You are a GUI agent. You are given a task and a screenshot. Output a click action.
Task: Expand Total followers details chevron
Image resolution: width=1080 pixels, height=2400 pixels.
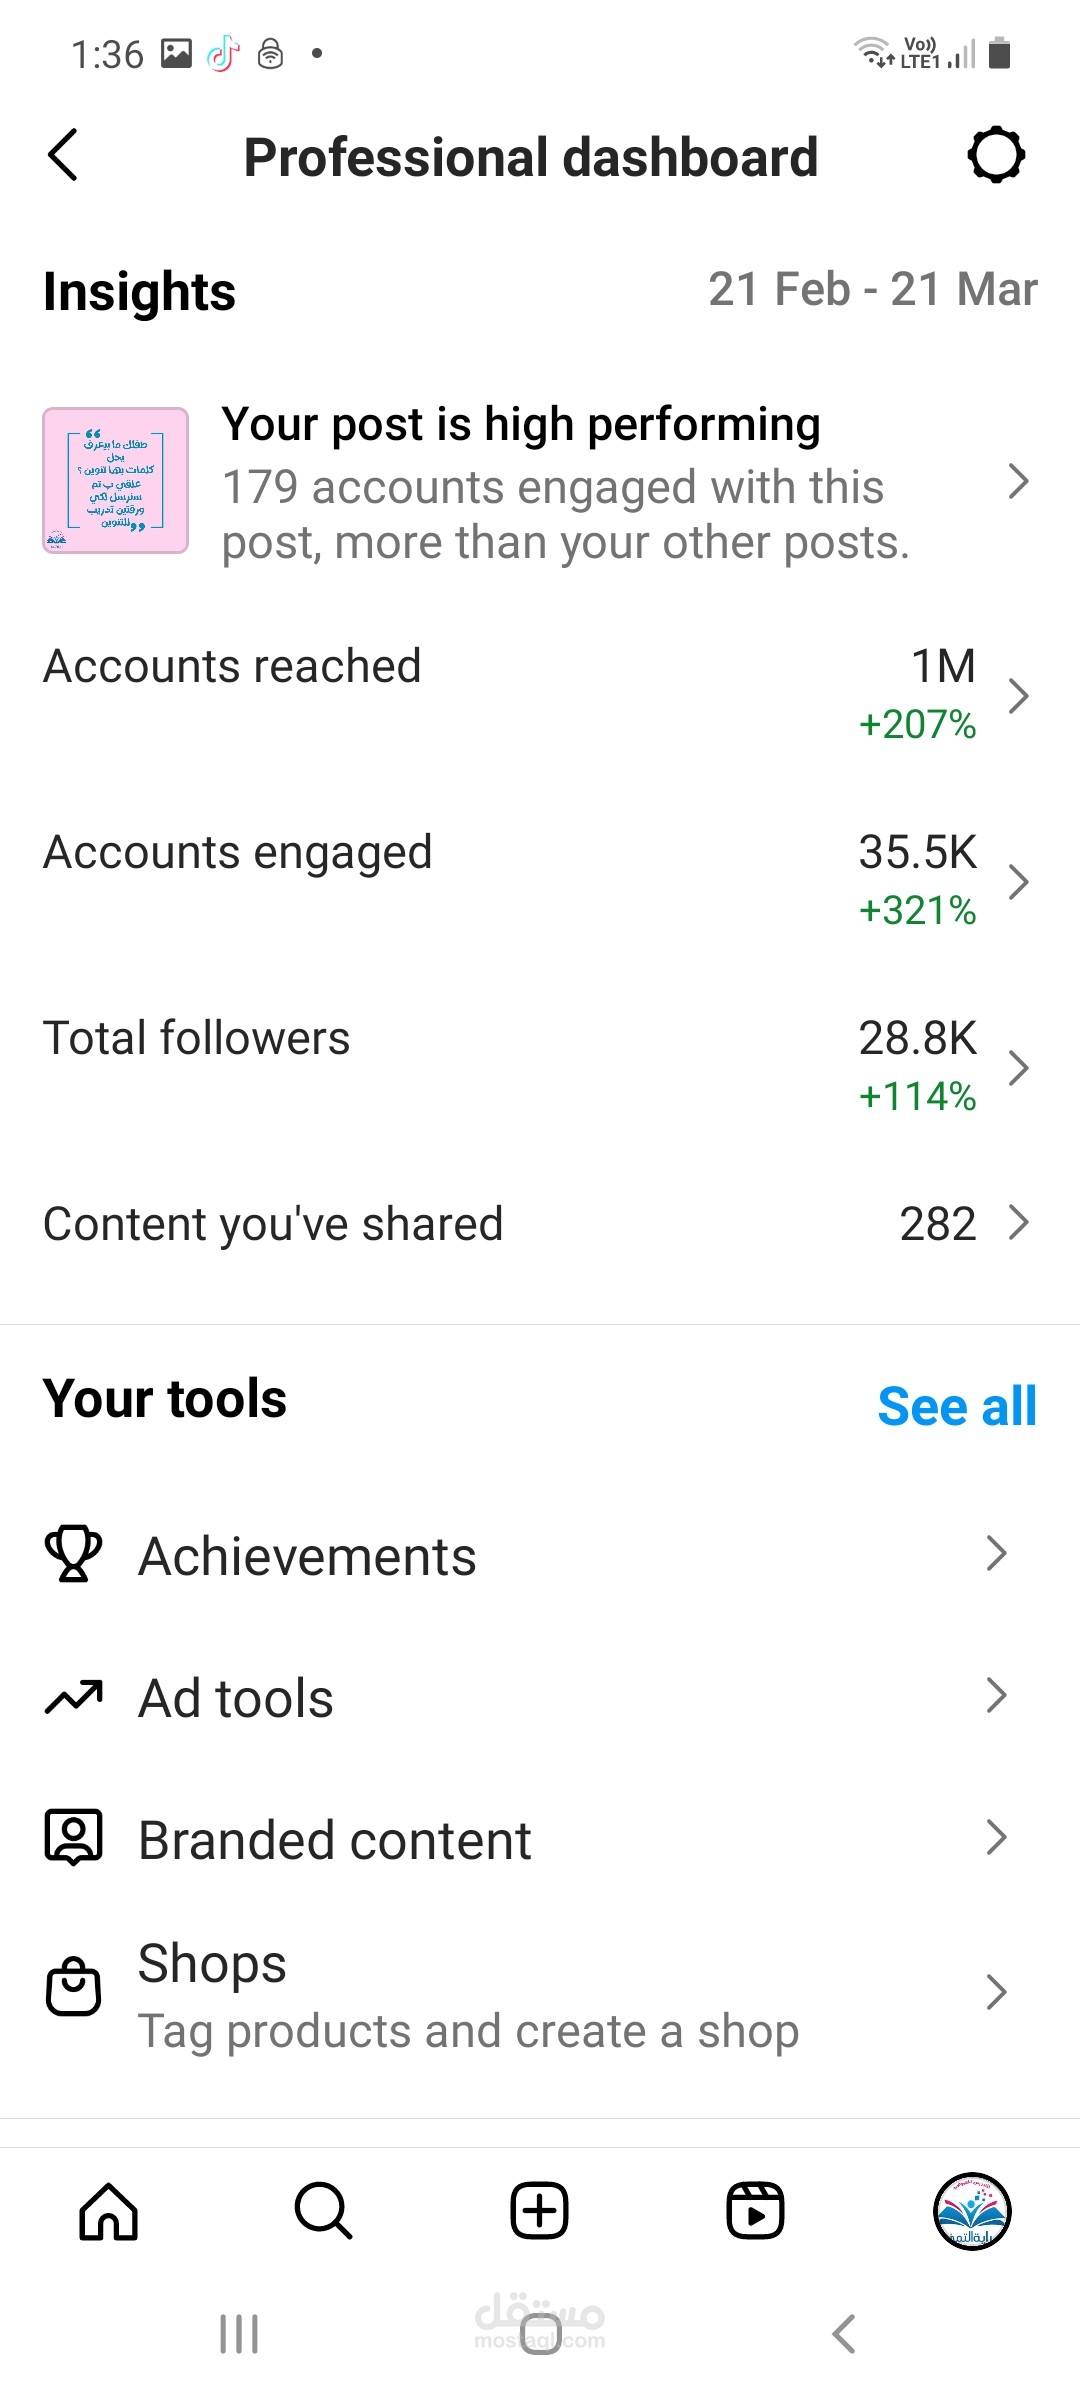[x=1018, y=1068]
